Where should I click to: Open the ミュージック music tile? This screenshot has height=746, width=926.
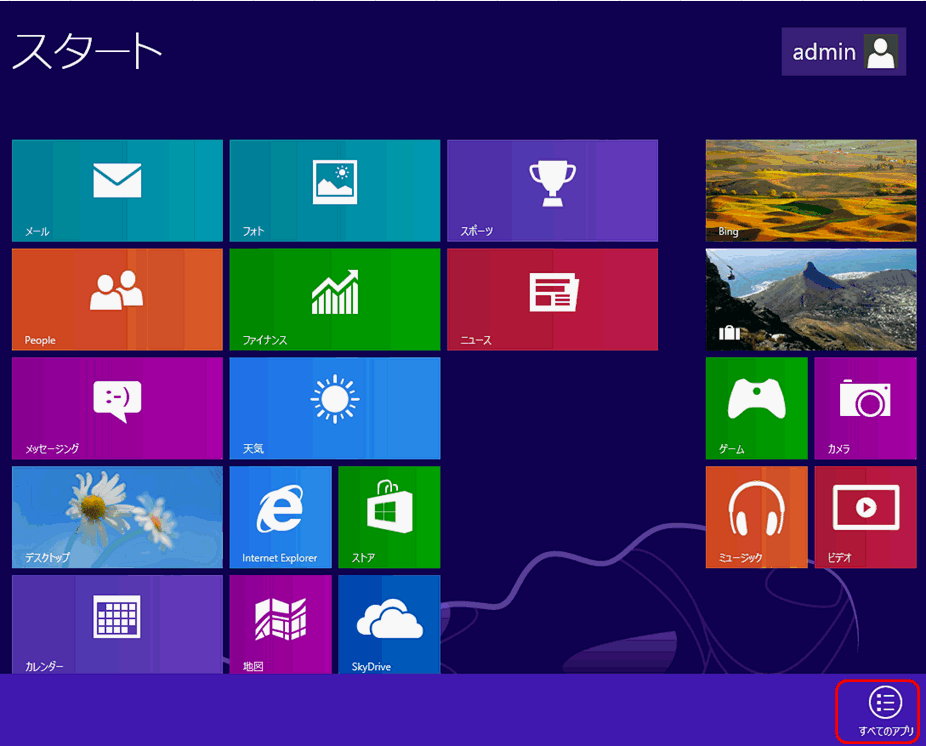point(757,517)
